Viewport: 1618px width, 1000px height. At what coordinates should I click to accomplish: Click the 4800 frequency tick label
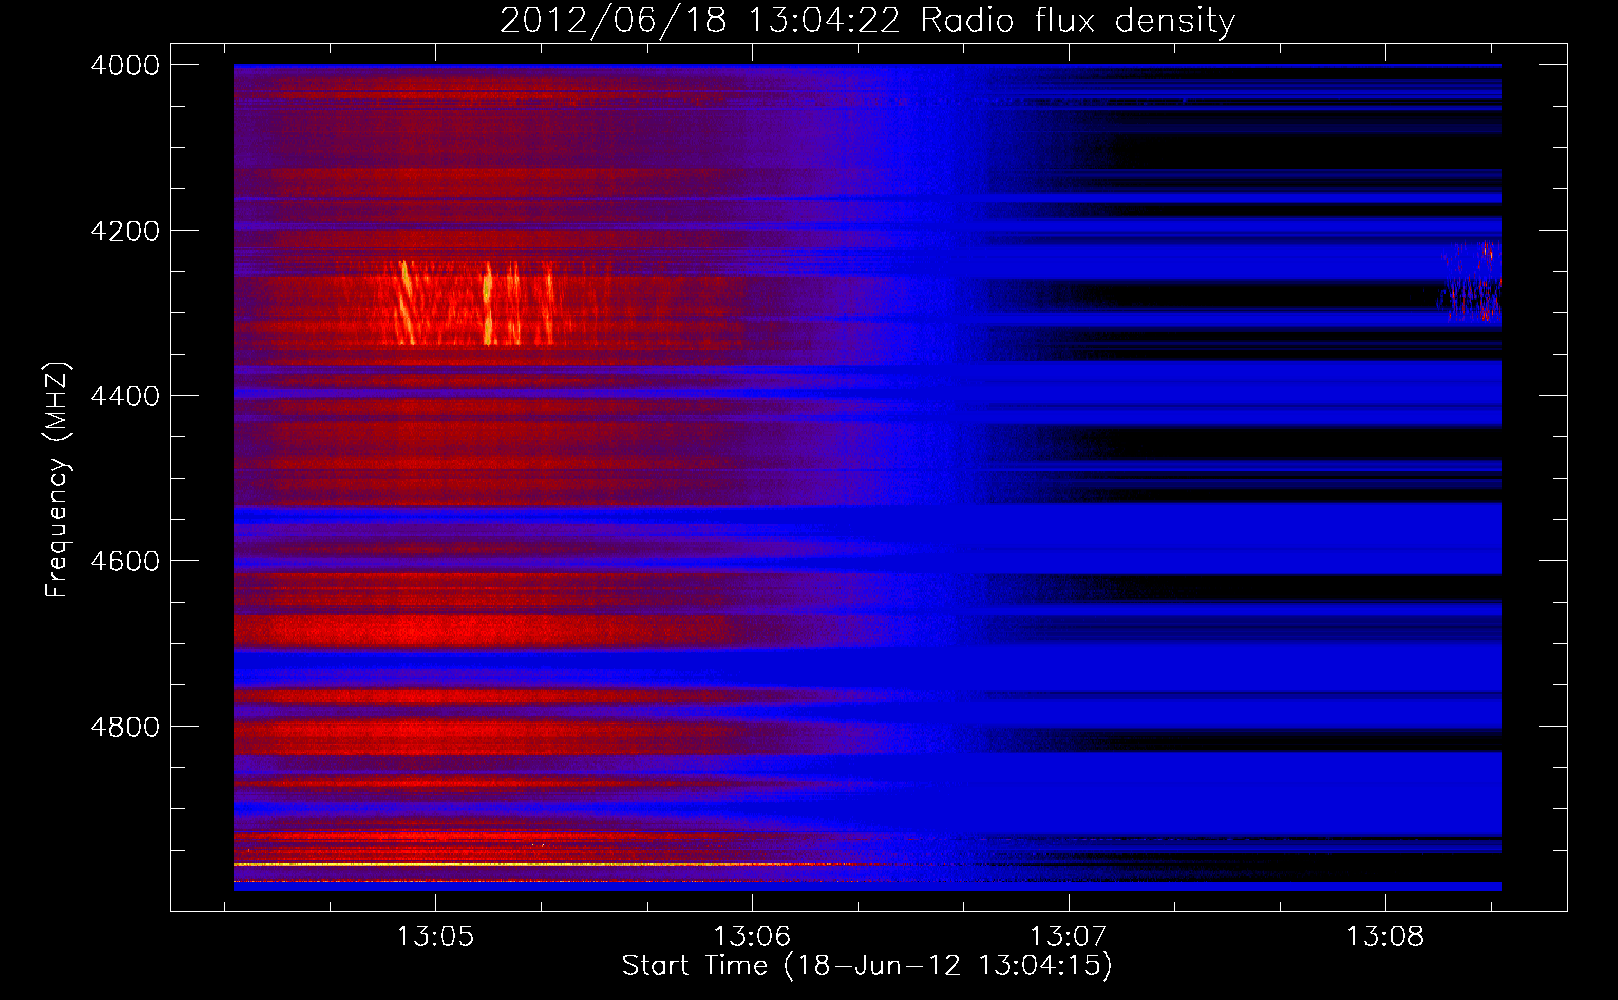[125, 726]
